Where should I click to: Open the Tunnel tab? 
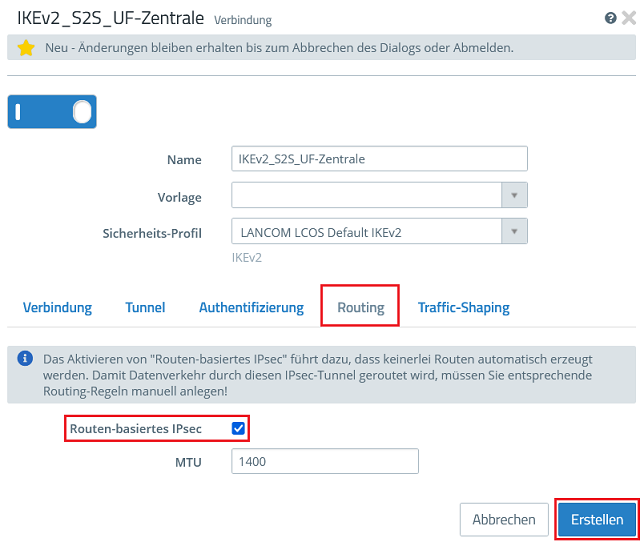(145, 308)
